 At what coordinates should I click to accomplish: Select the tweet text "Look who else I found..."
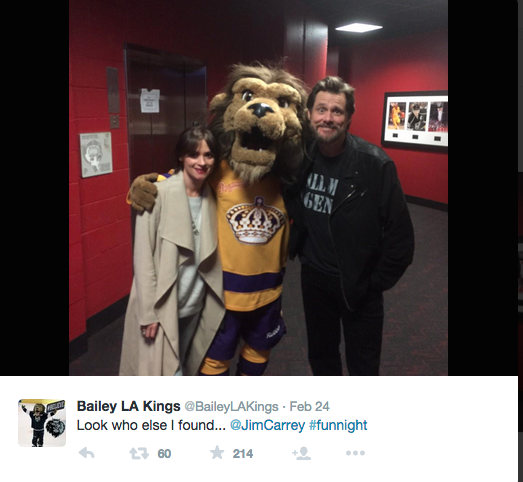point(151,425)
